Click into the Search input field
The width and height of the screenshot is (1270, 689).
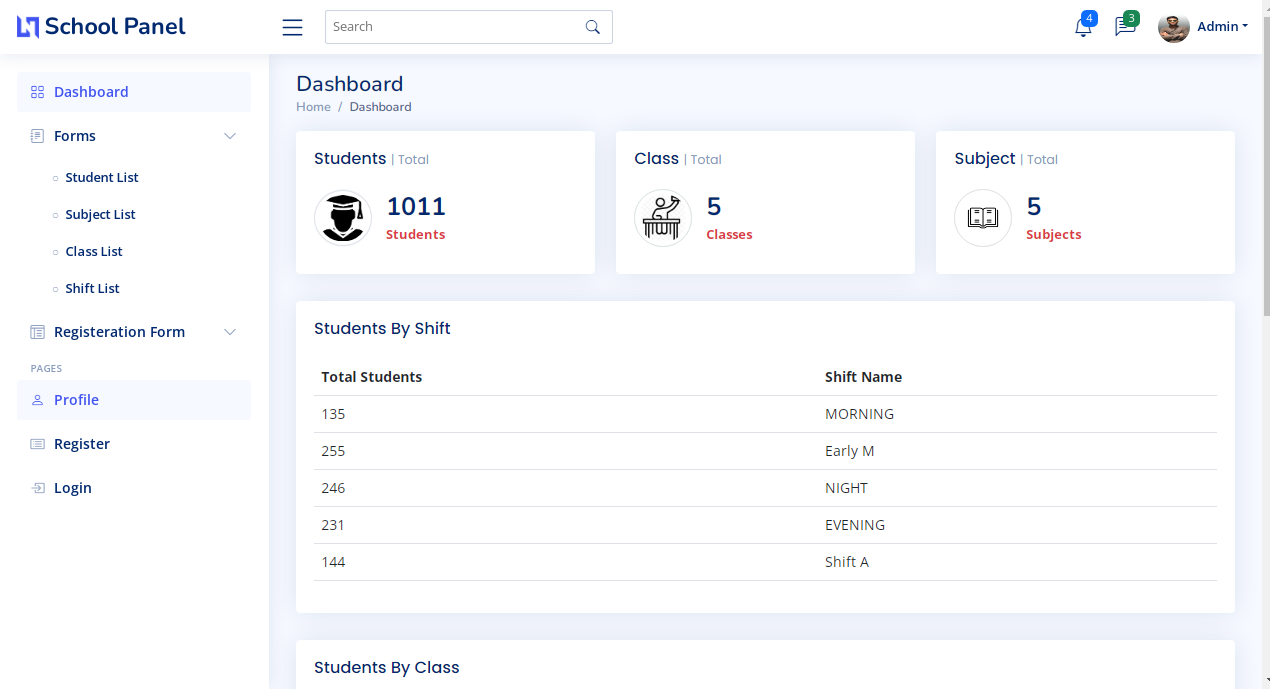(x=455, y=27)
